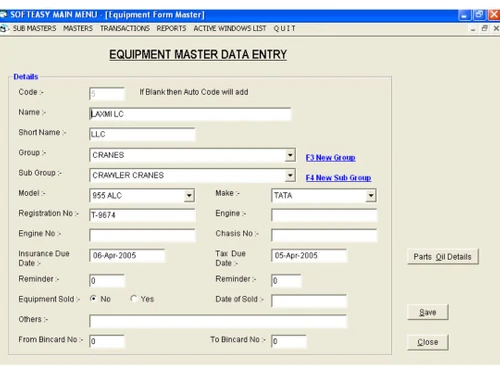This screenshot has width=500, height=375.
Task: Expand the Group dropdown showing CRANES
Action: click(290, 155)
